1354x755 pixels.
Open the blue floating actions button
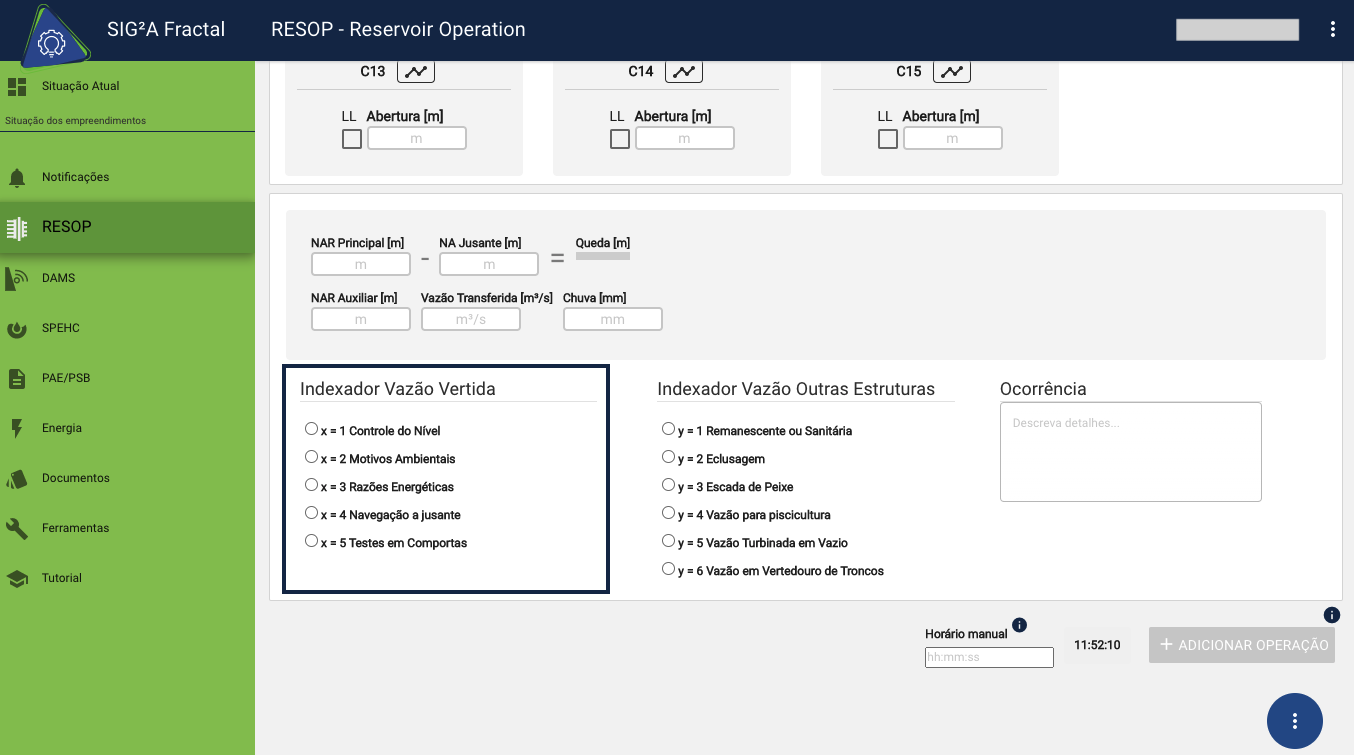coord(1294,721)
